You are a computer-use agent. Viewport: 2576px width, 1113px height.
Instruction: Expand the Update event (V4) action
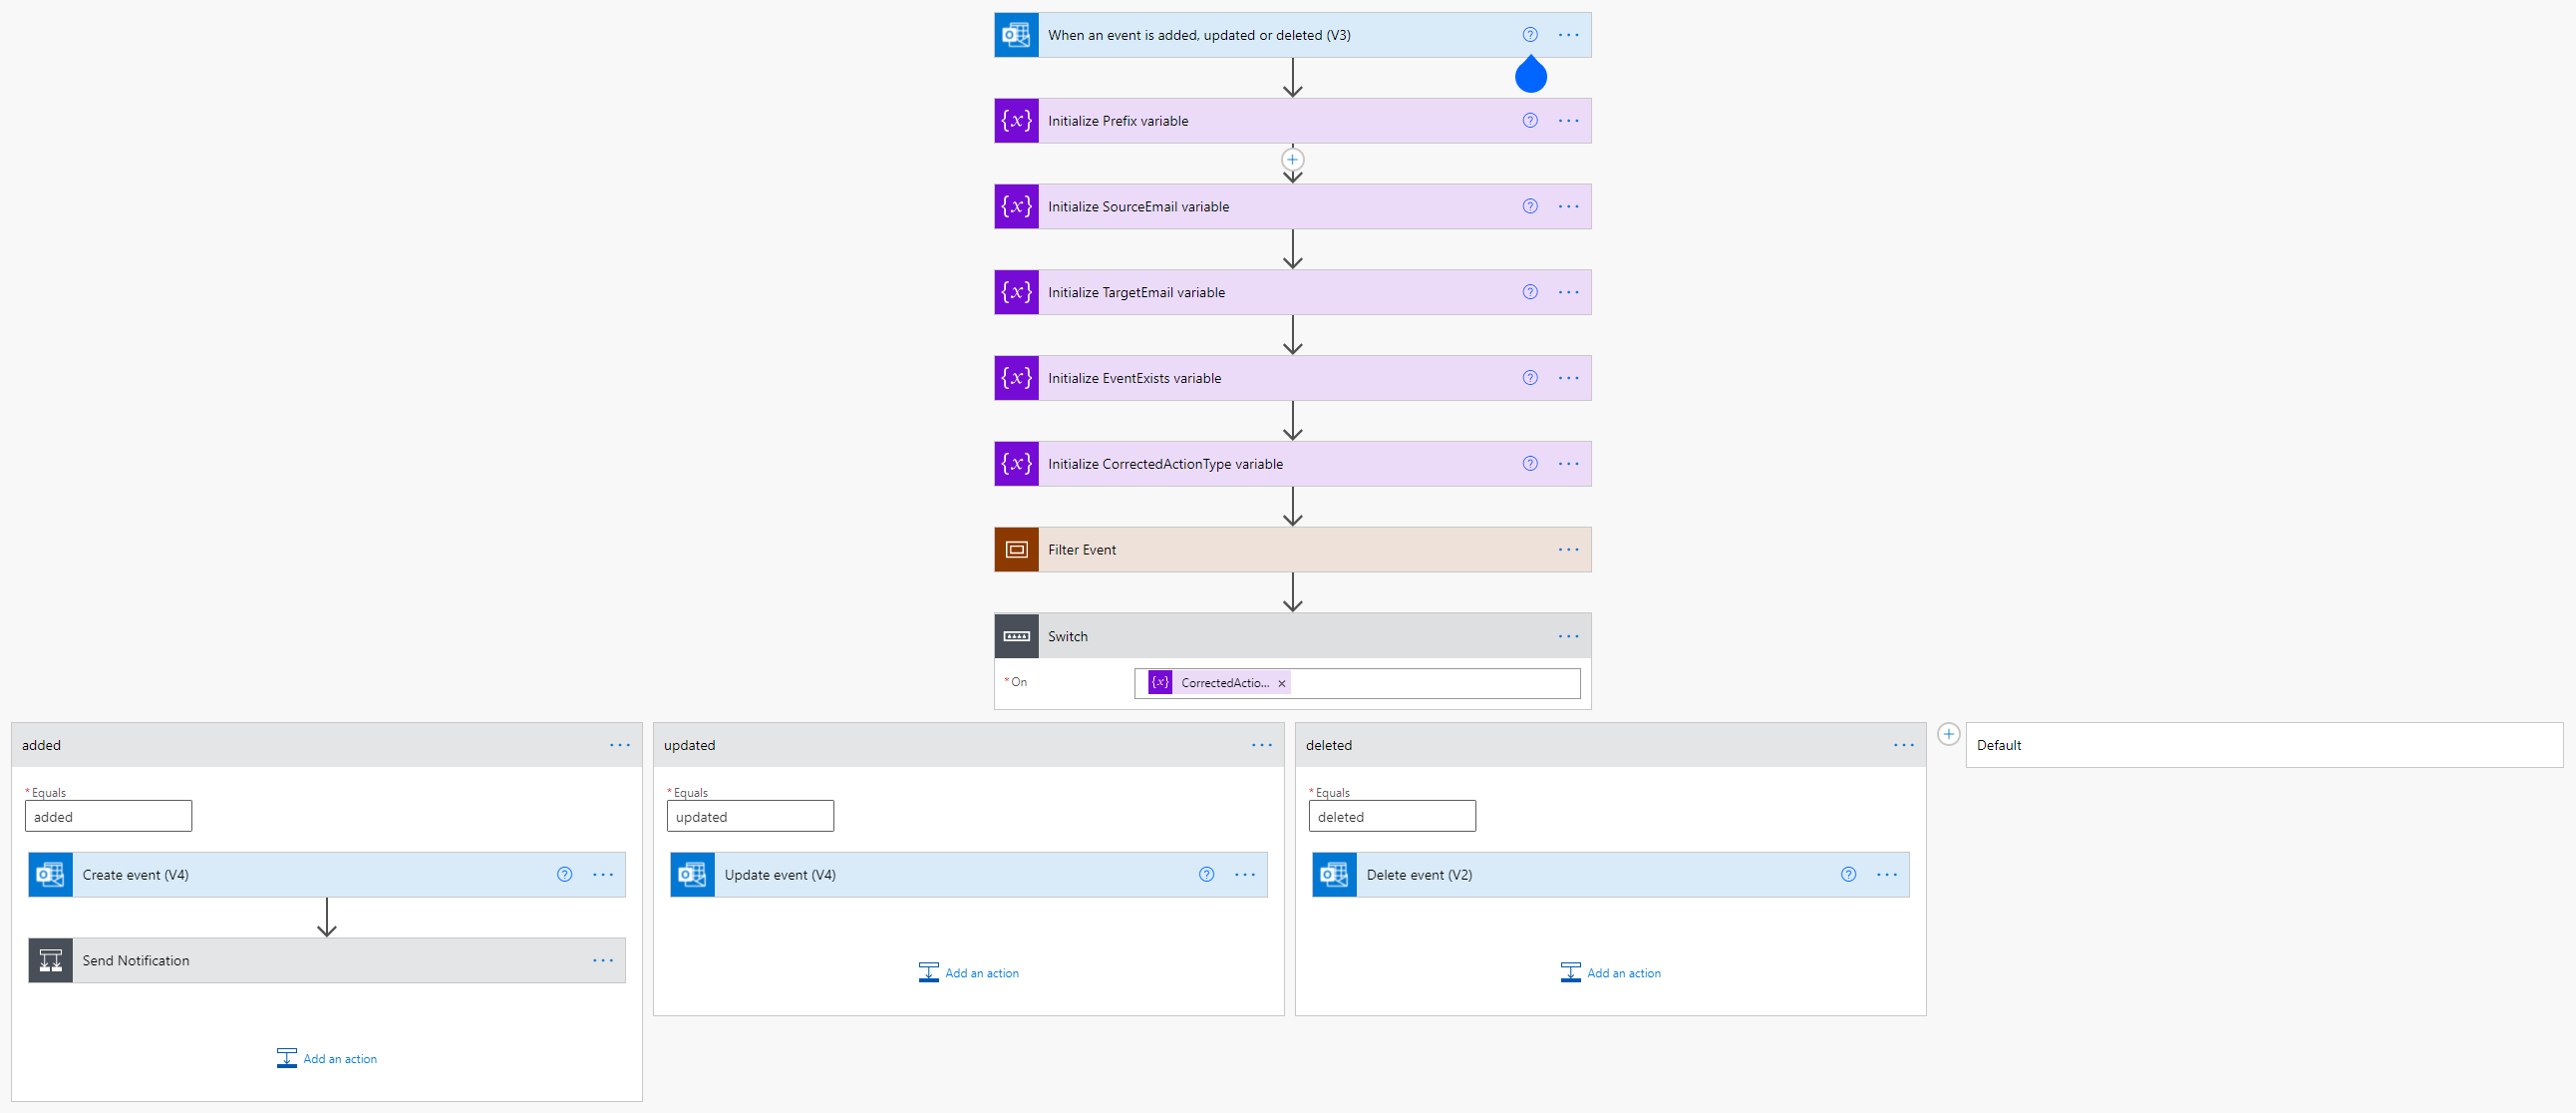click(x=779, y=875)
